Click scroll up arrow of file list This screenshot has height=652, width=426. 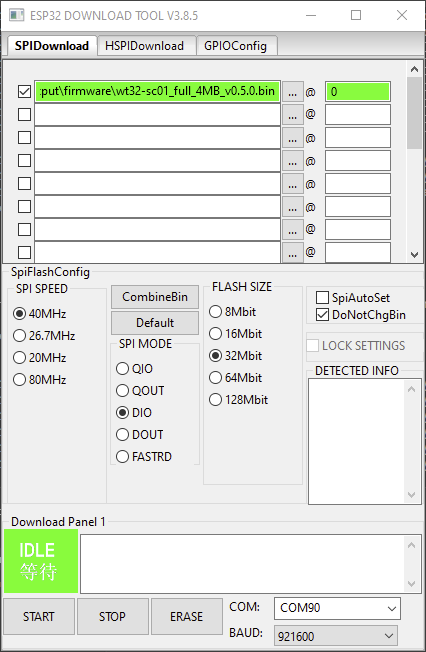click(x=414, y=69)
